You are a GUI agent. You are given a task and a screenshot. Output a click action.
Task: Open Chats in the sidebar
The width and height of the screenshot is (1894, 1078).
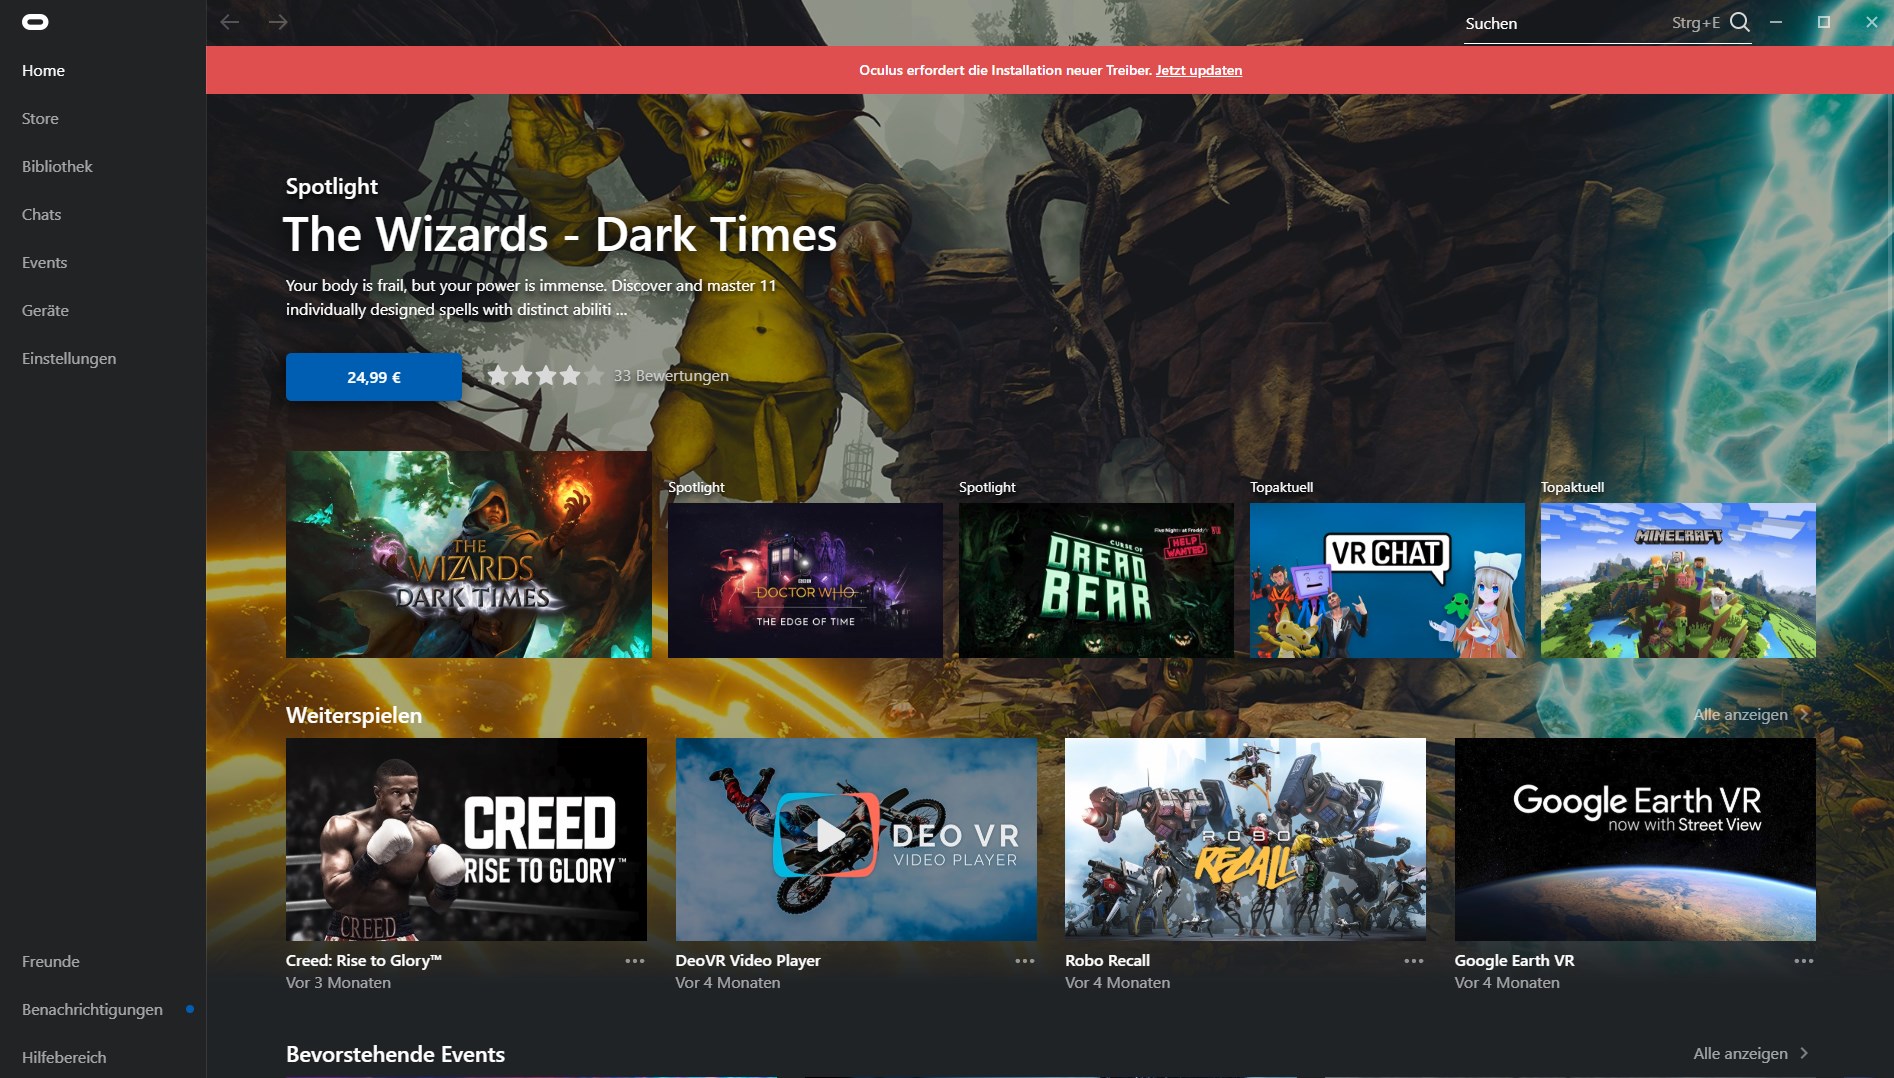click(41, 214)
